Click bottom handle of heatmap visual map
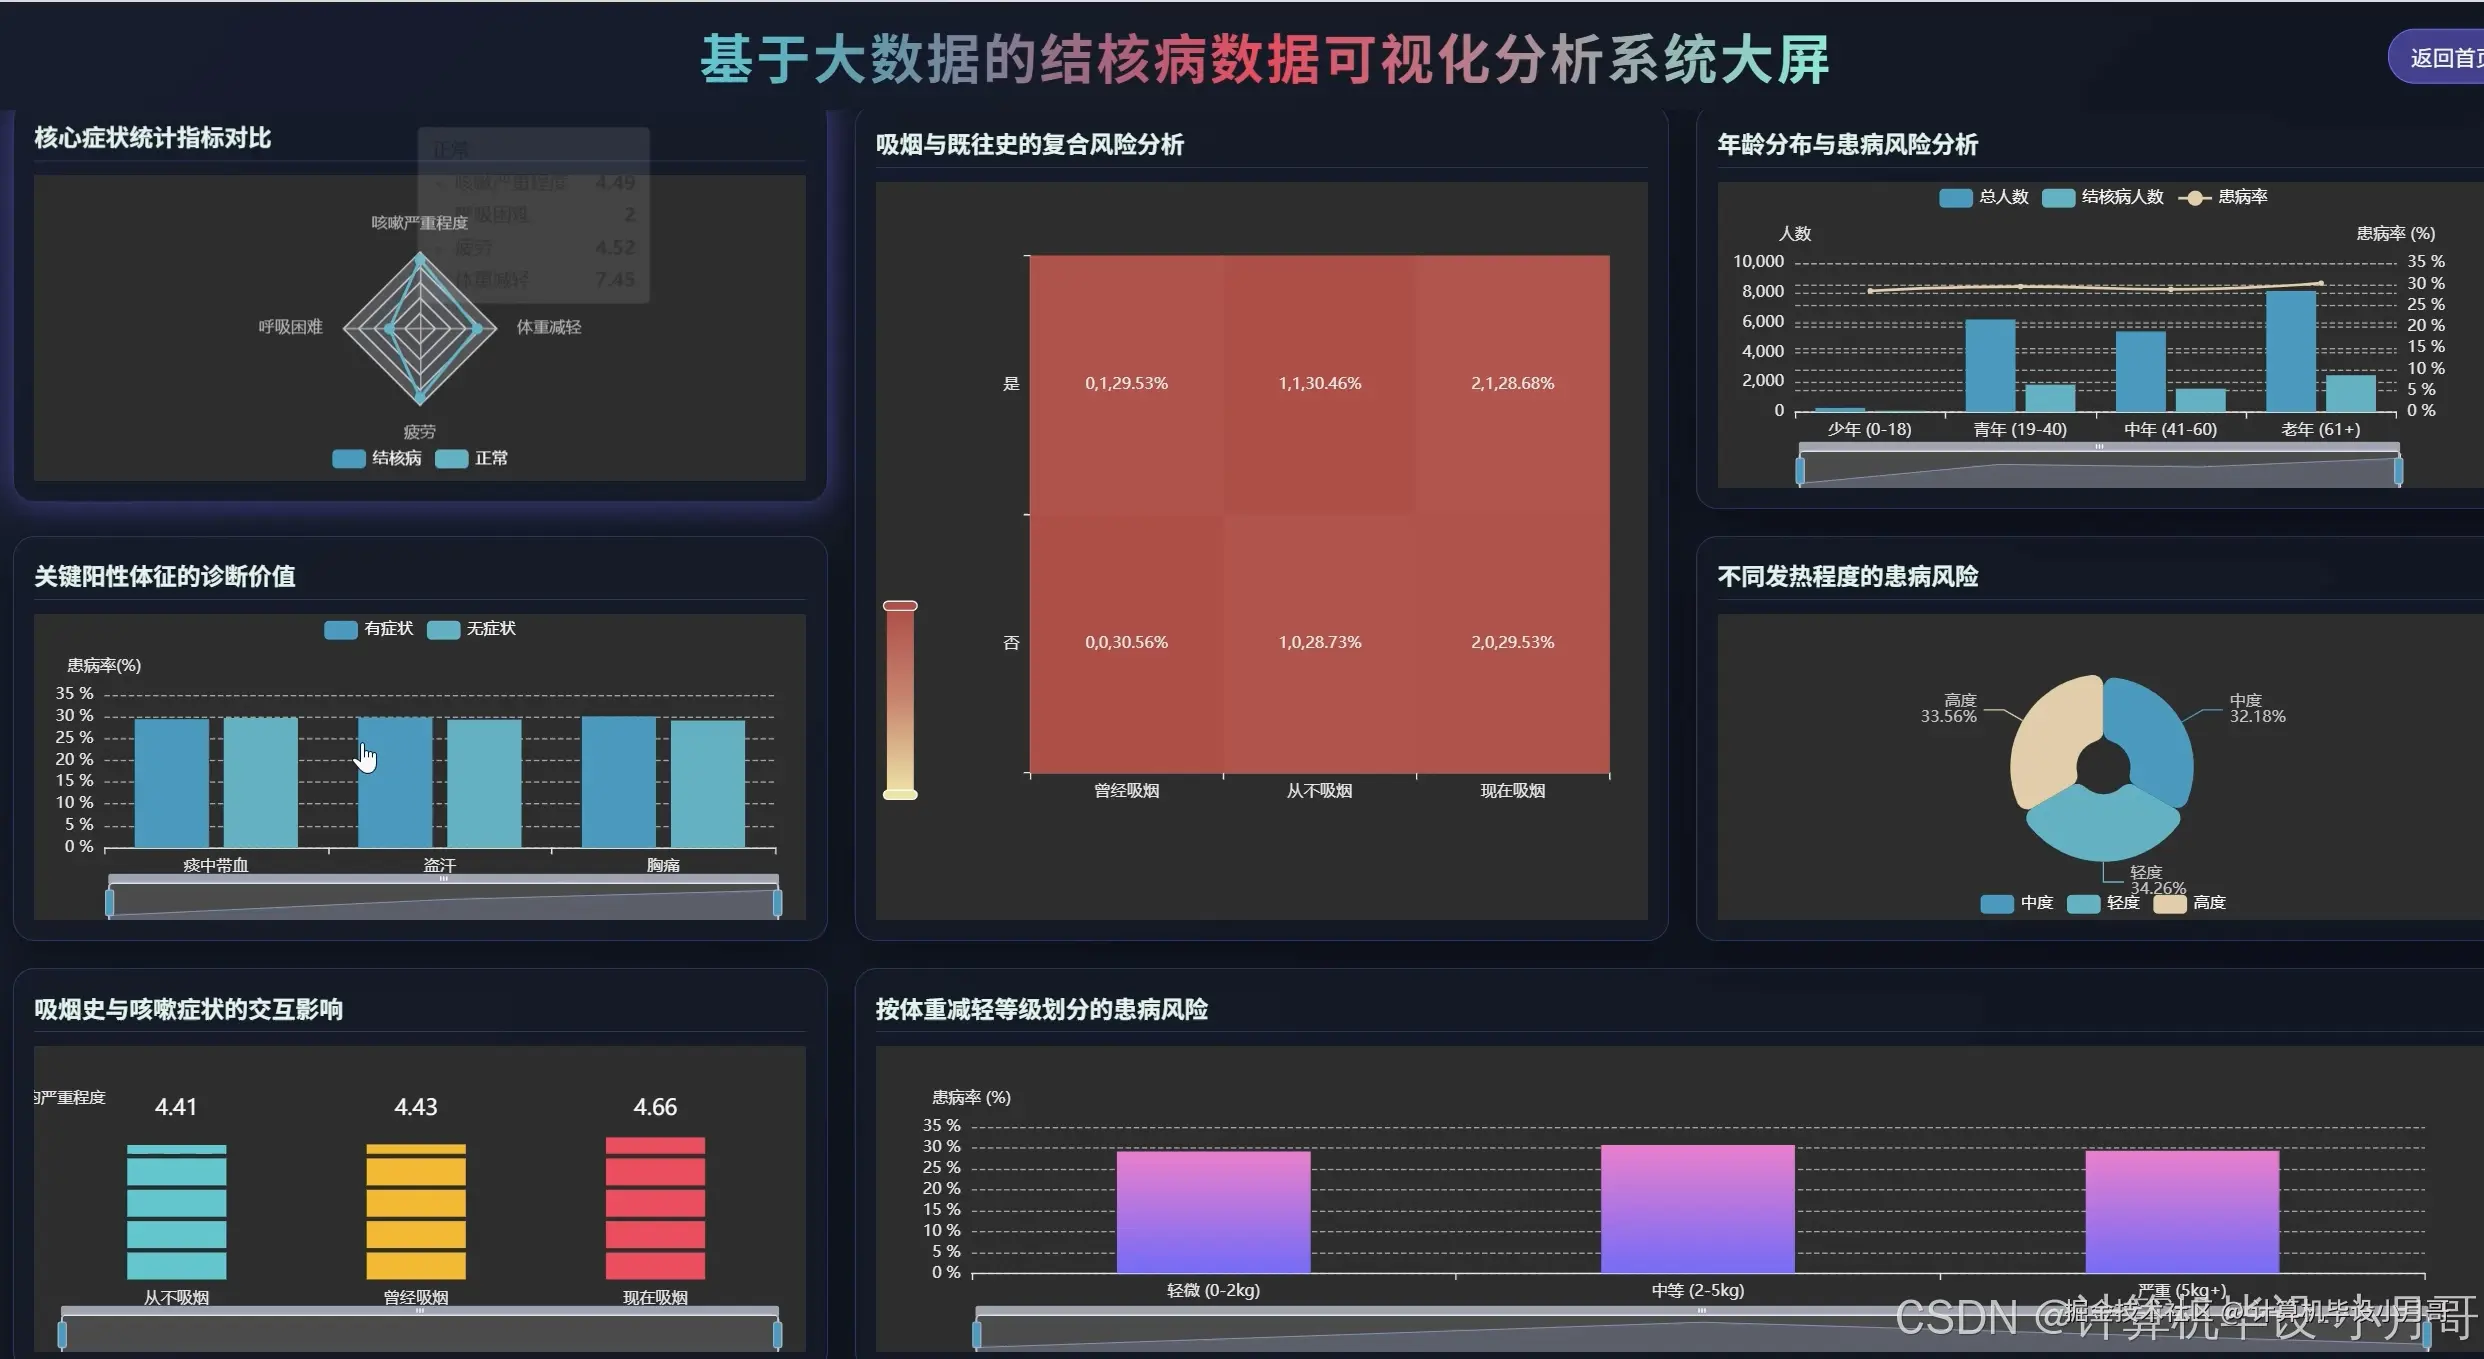The image size is (2484, 1359). (900, 795)
